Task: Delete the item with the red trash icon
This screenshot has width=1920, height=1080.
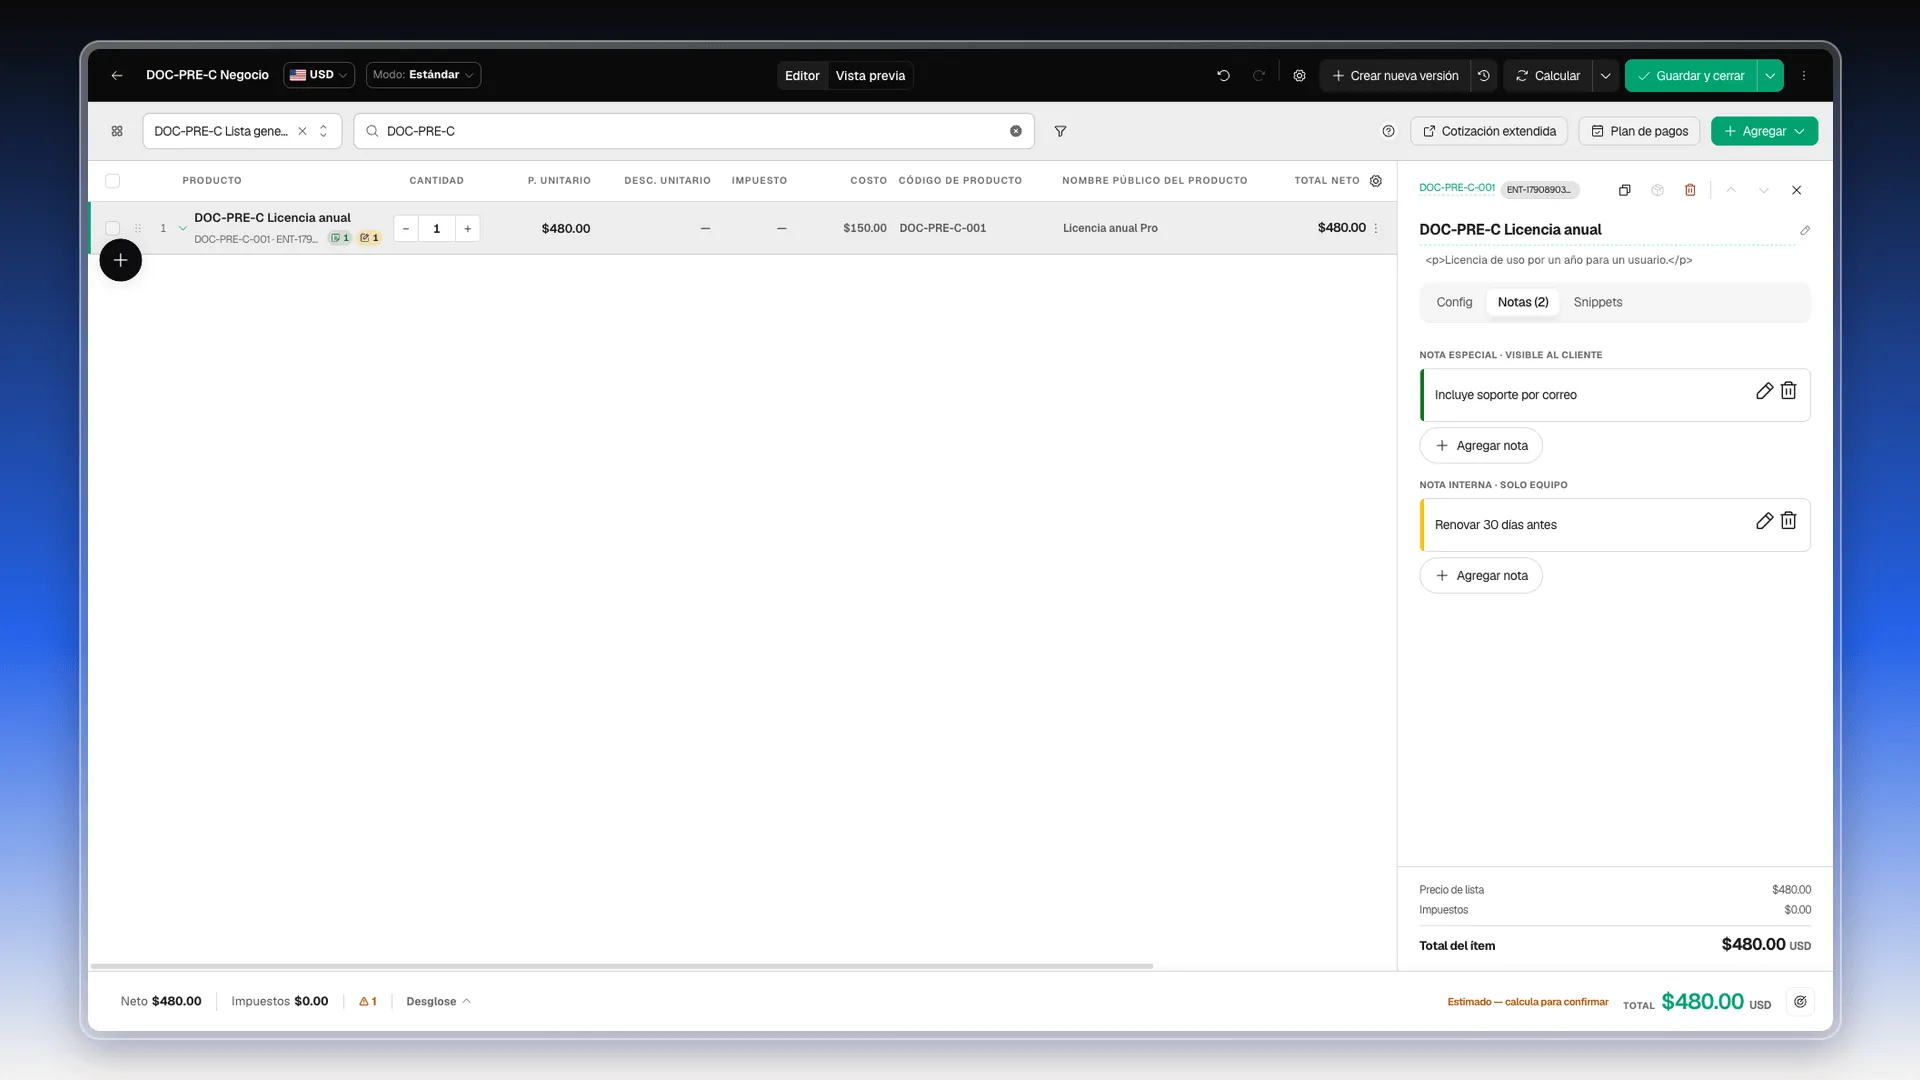Action: 1690,190
